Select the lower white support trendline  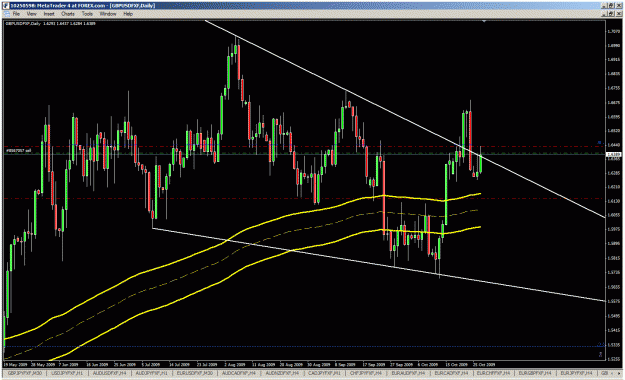(x=379, y=264)
